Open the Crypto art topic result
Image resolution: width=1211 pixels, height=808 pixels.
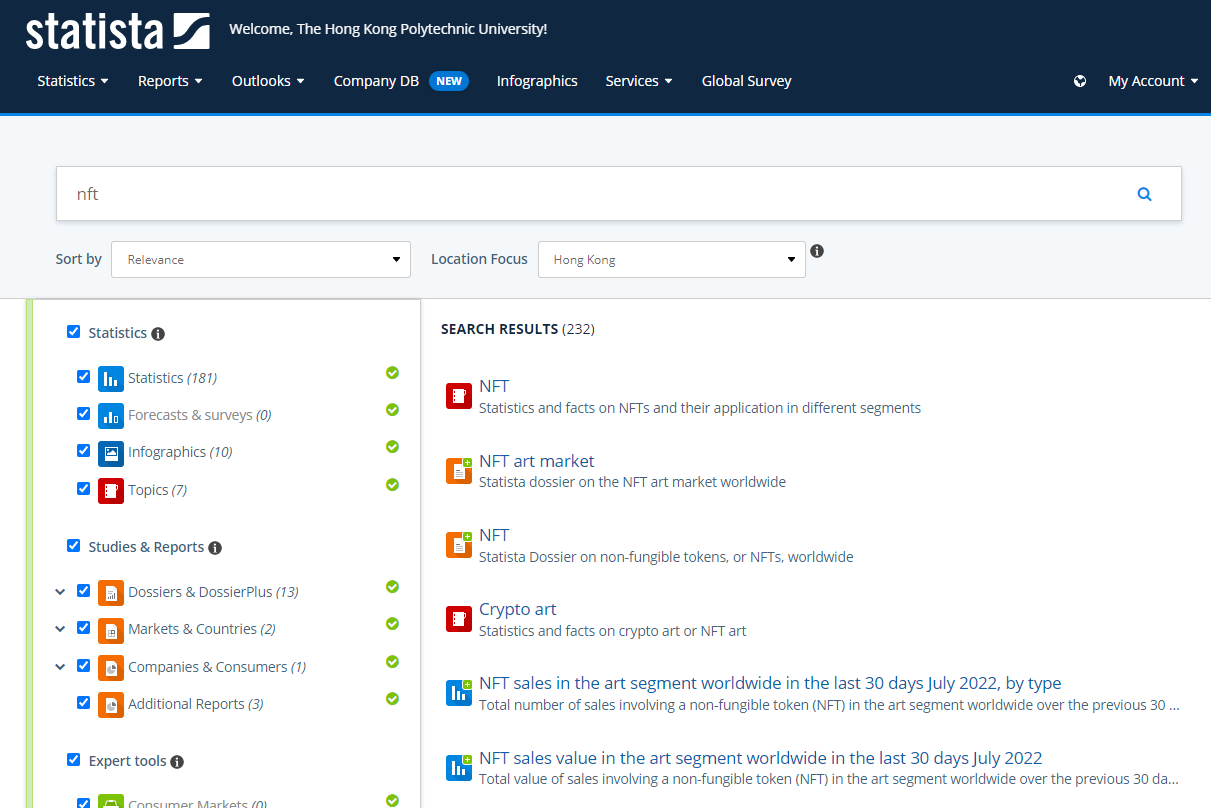518,609
